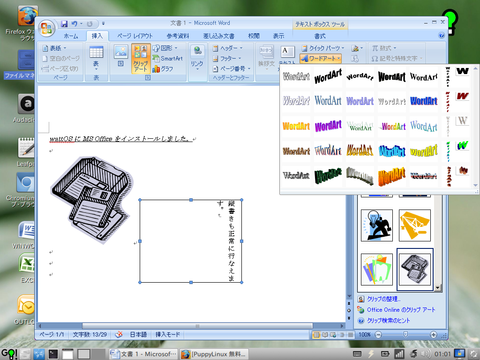This screenshot has height=360, width=480.
Task: Click the 文字数 13/29 word count
Action: [90, 334]
